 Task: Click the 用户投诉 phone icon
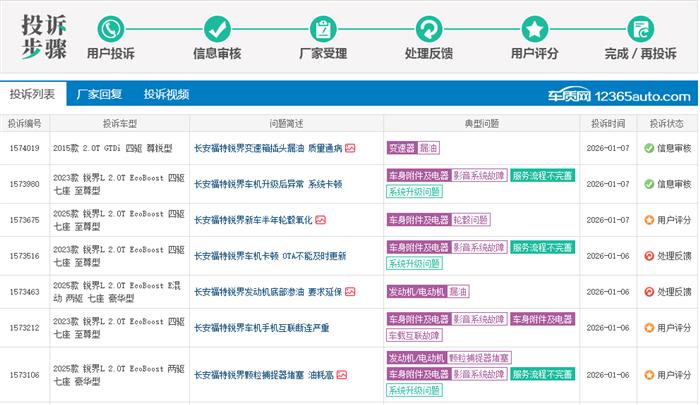111,26
